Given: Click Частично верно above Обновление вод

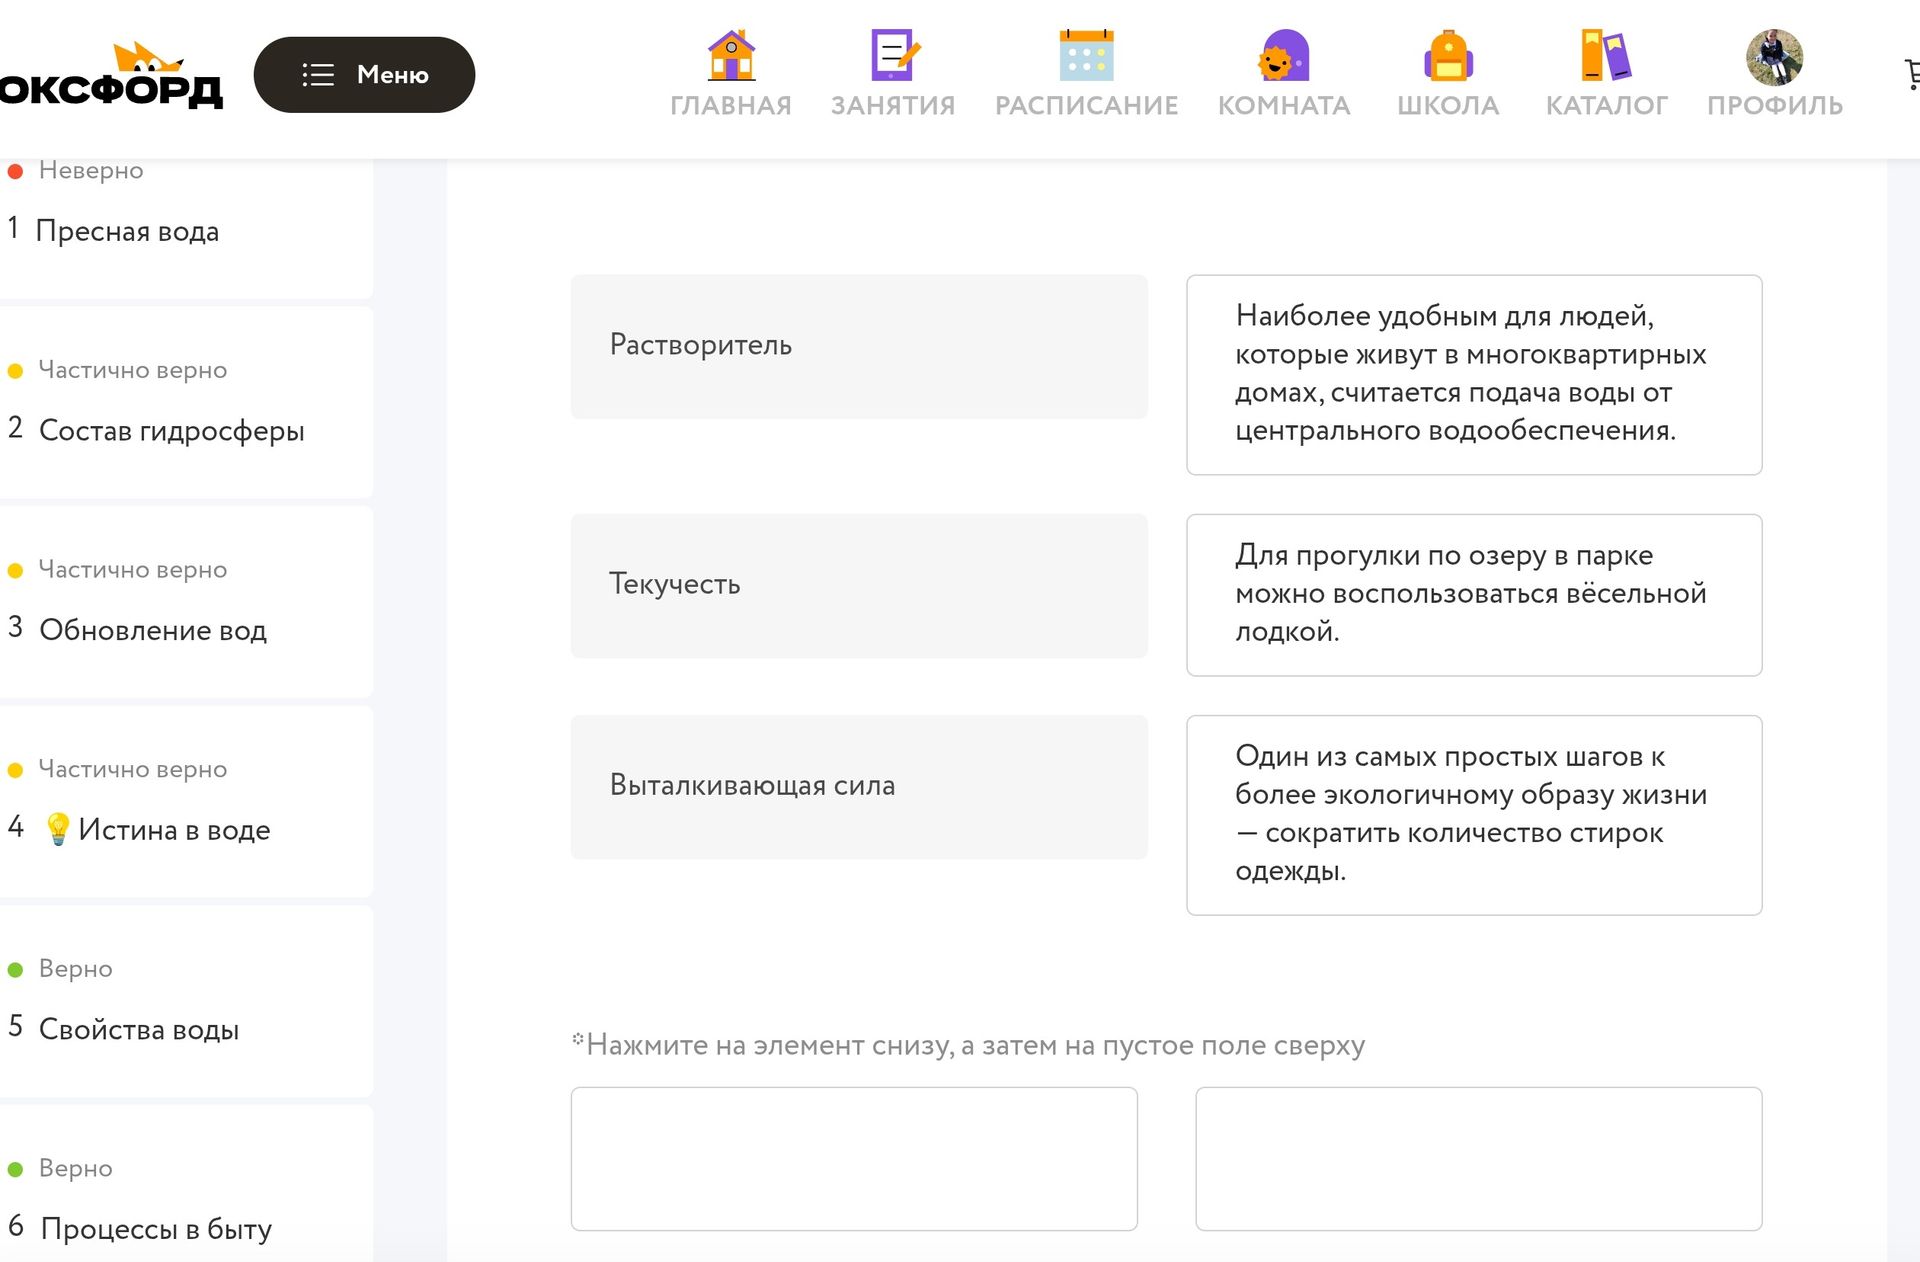Looking at the screenshot, I should (x=133, y=570).
